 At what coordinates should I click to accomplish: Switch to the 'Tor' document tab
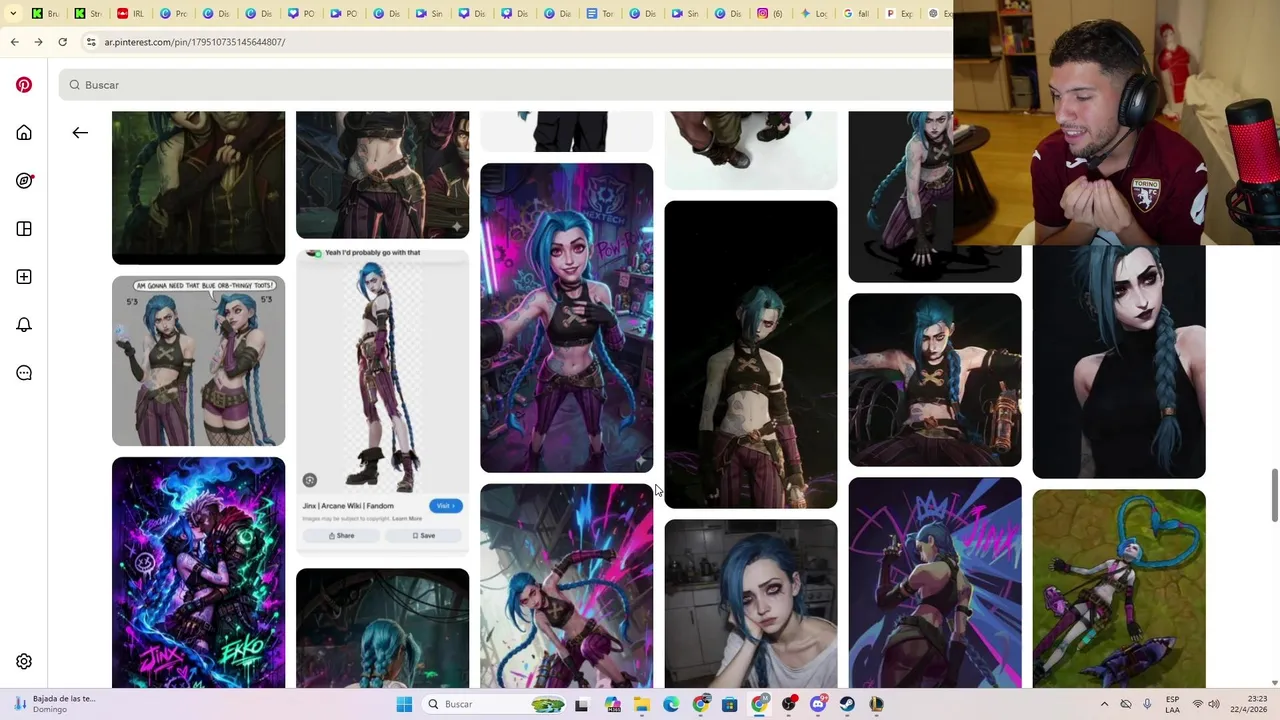point(602,13)
